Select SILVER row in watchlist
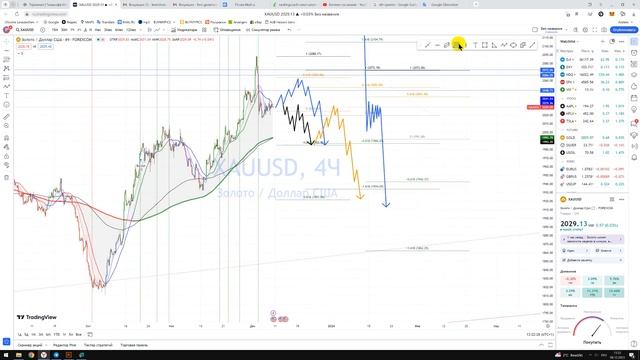 tap(593, 145)
